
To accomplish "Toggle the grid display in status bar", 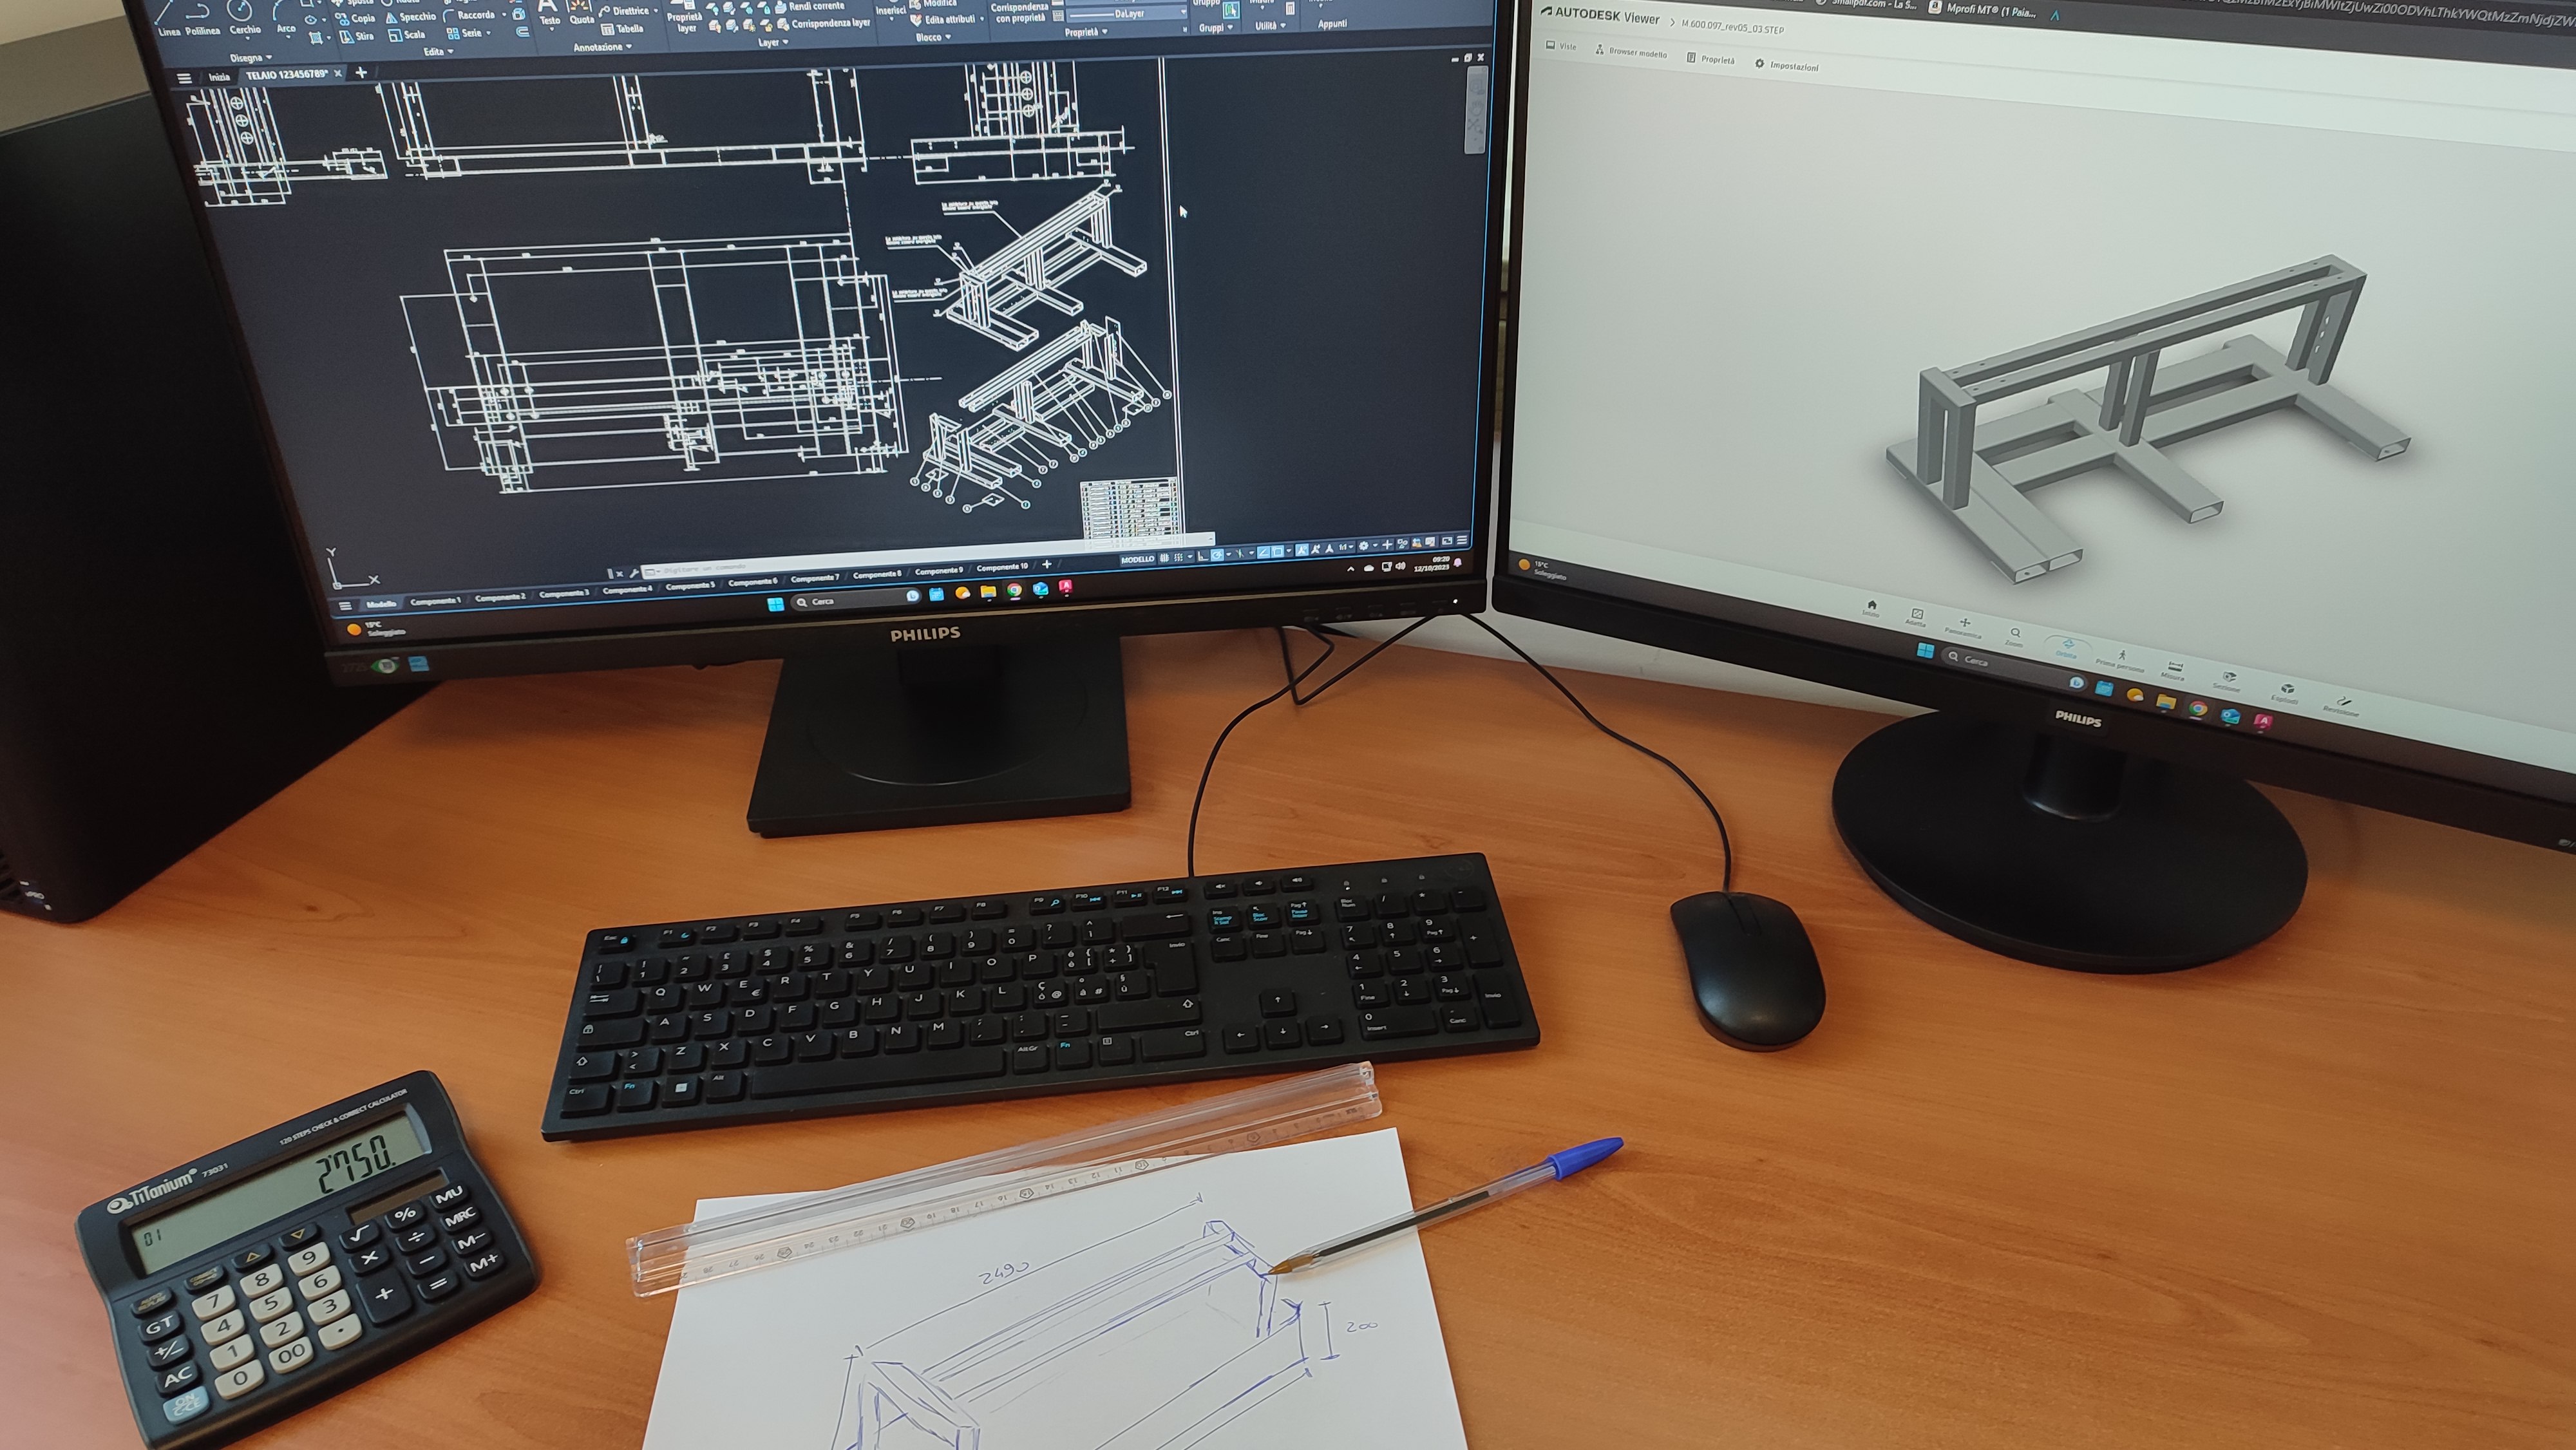I will [1165, 558].
